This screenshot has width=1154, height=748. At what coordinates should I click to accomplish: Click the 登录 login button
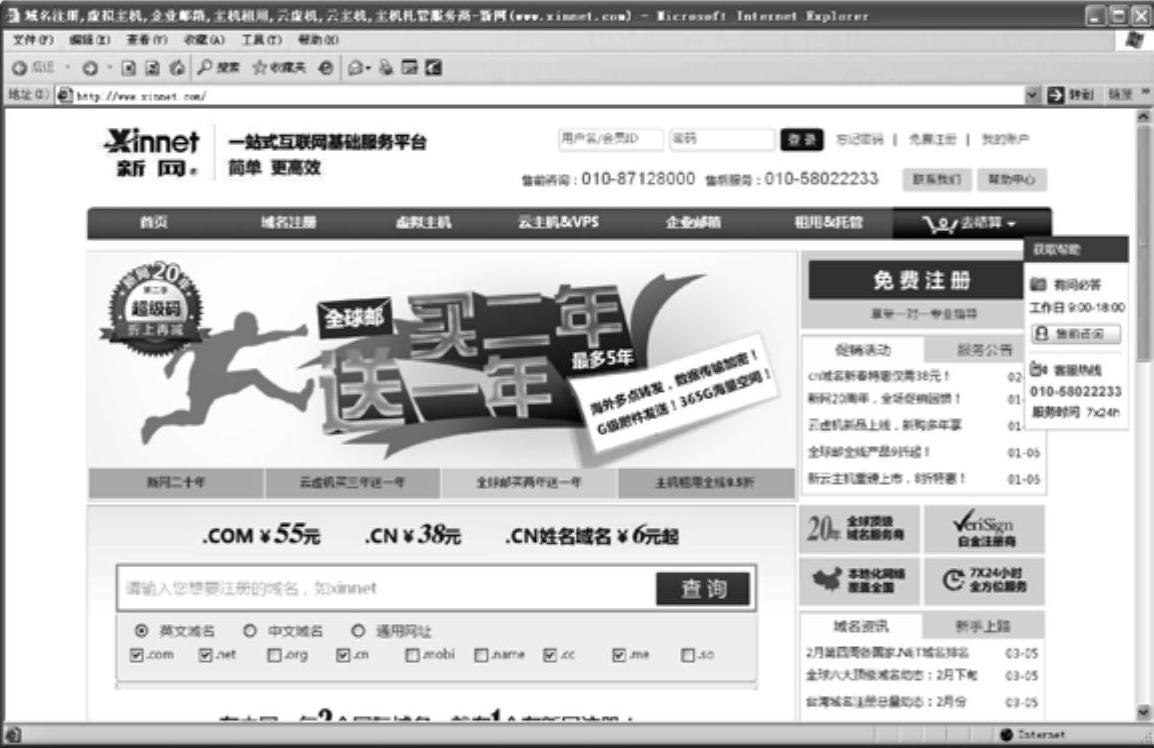[801, 139]
